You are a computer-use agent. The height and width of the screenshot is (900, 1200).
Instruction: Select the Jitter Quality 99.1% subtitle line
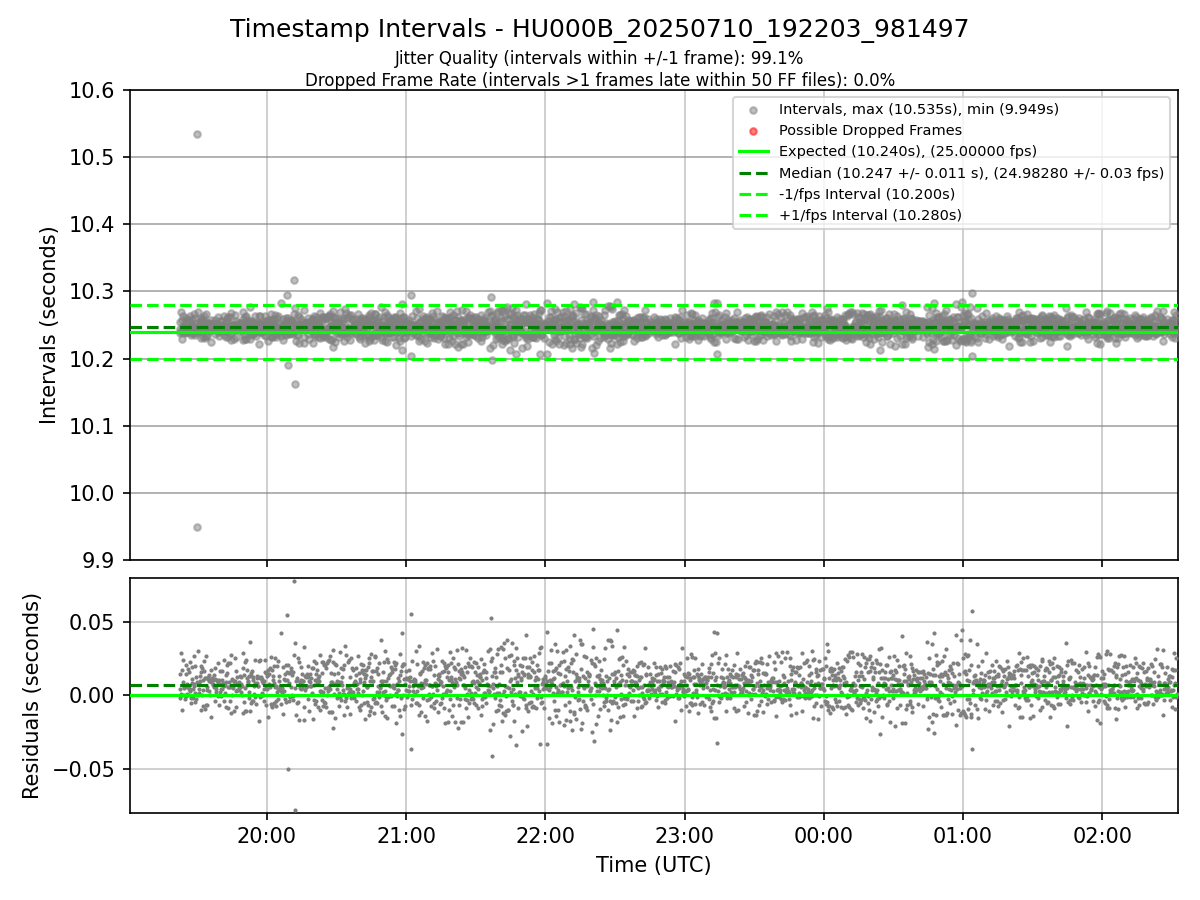(599, 58)
